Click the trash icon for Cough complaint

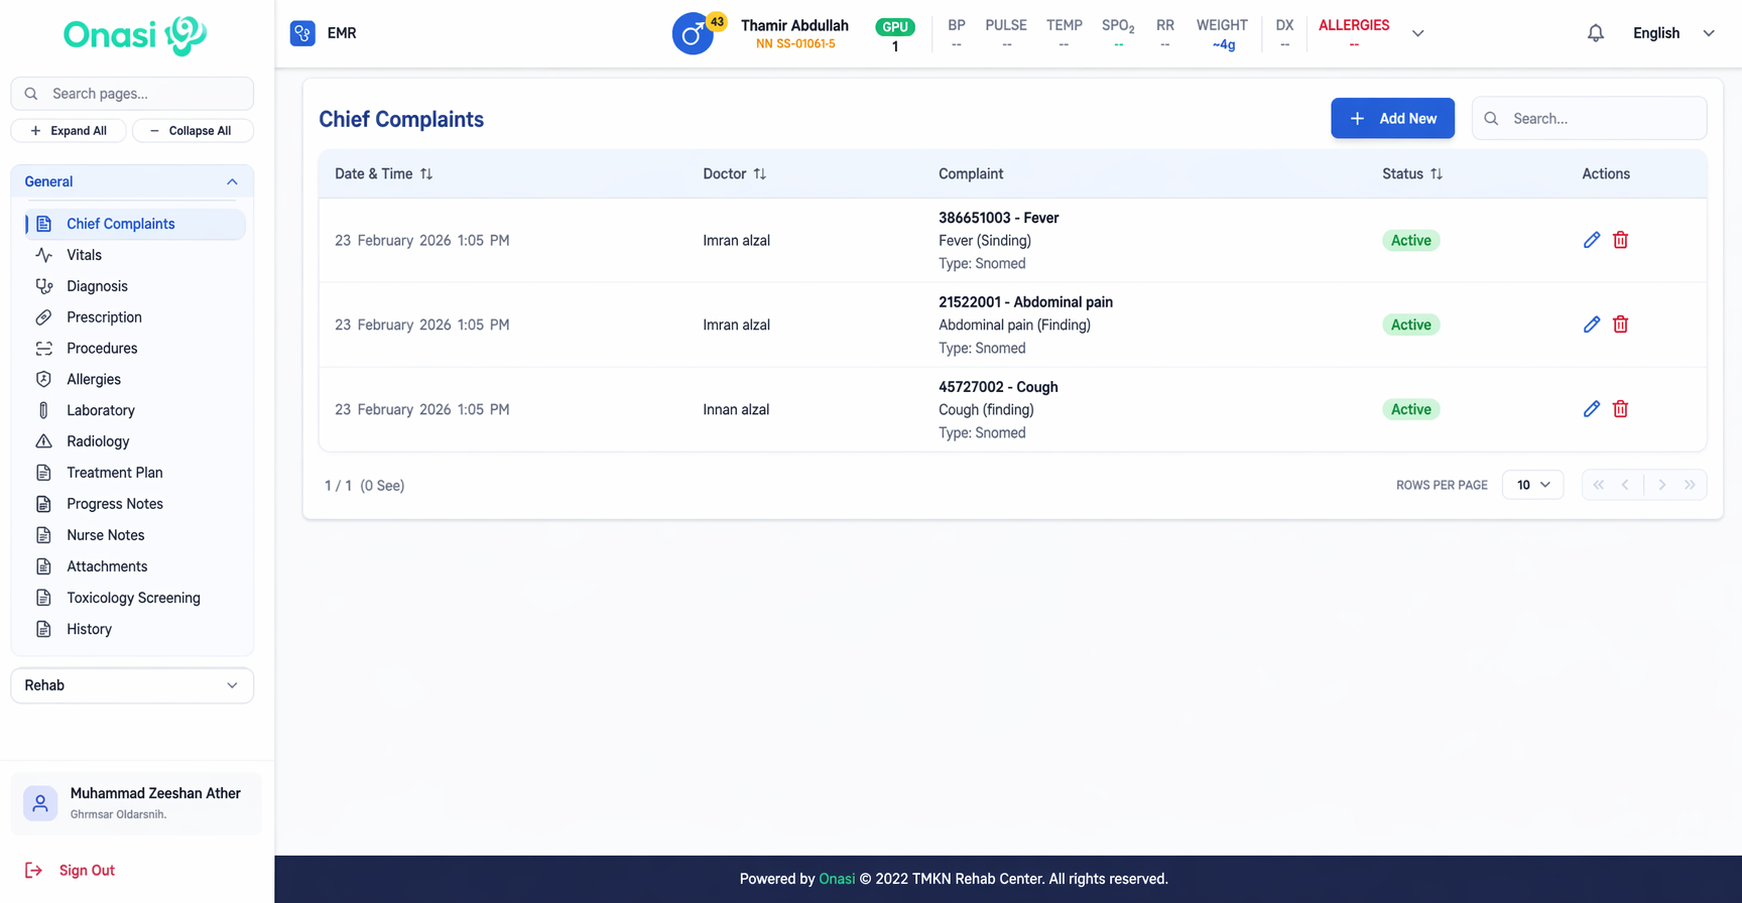(x=1620, y=409)
